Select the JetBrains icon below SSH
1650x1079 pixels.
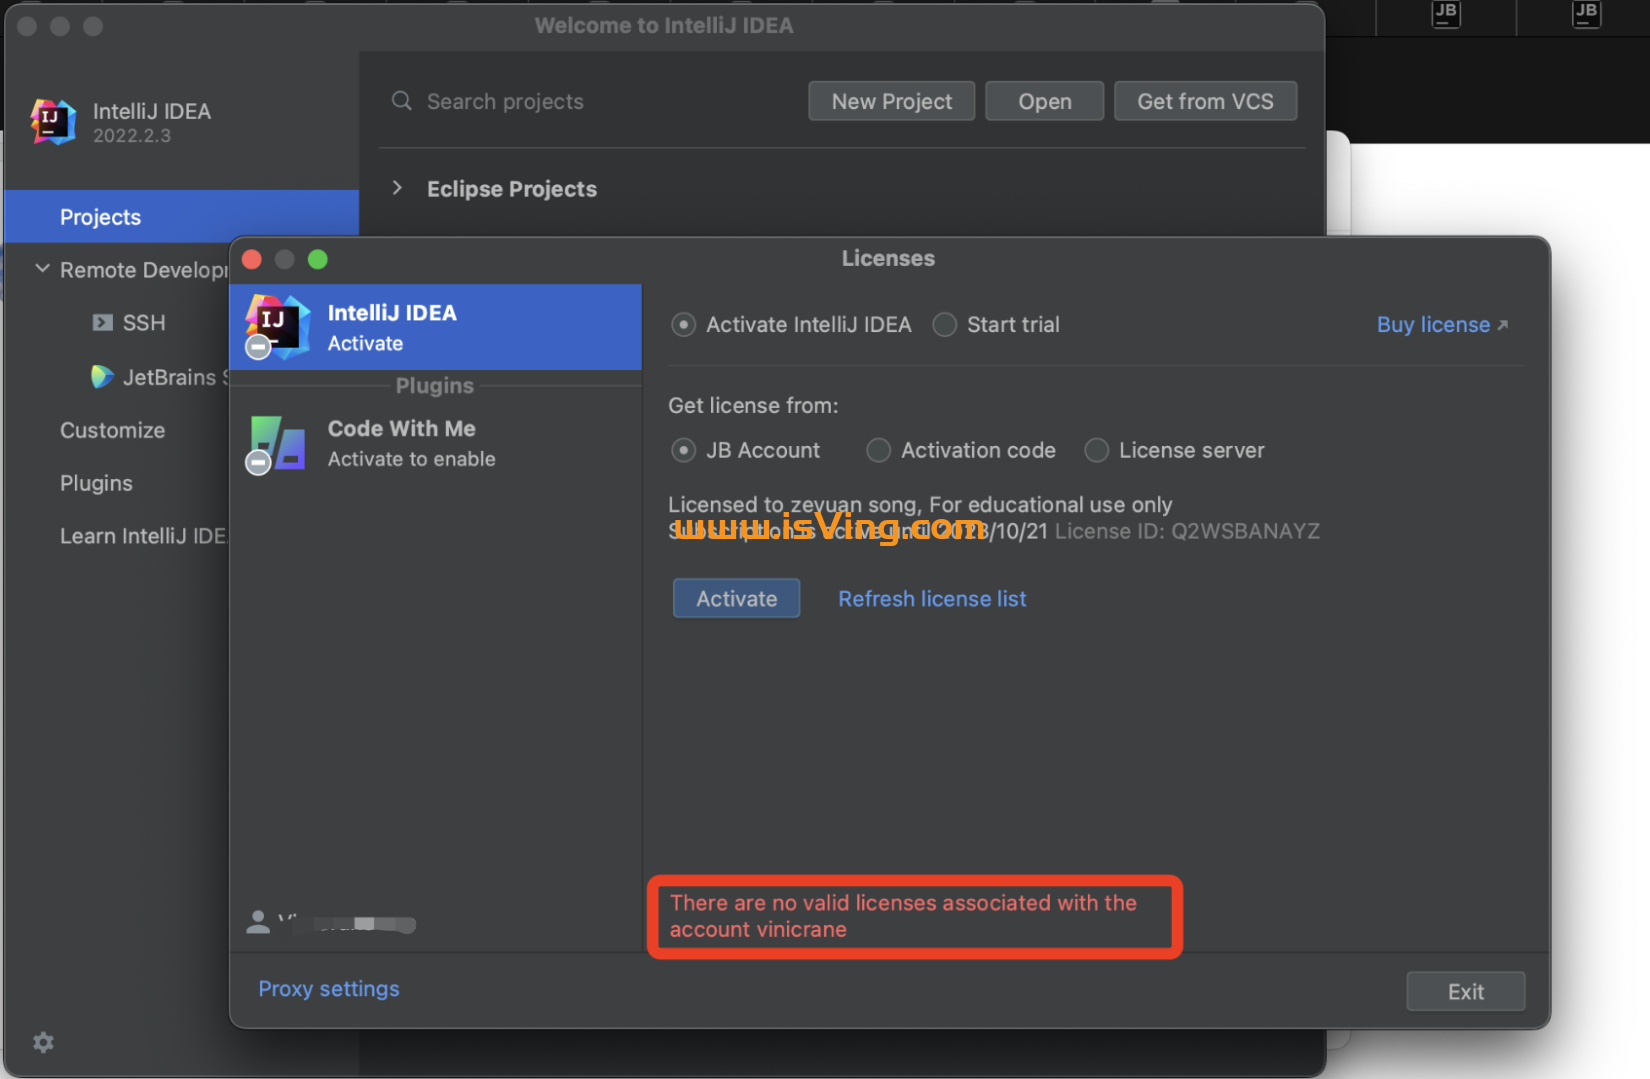click(103, 377)
